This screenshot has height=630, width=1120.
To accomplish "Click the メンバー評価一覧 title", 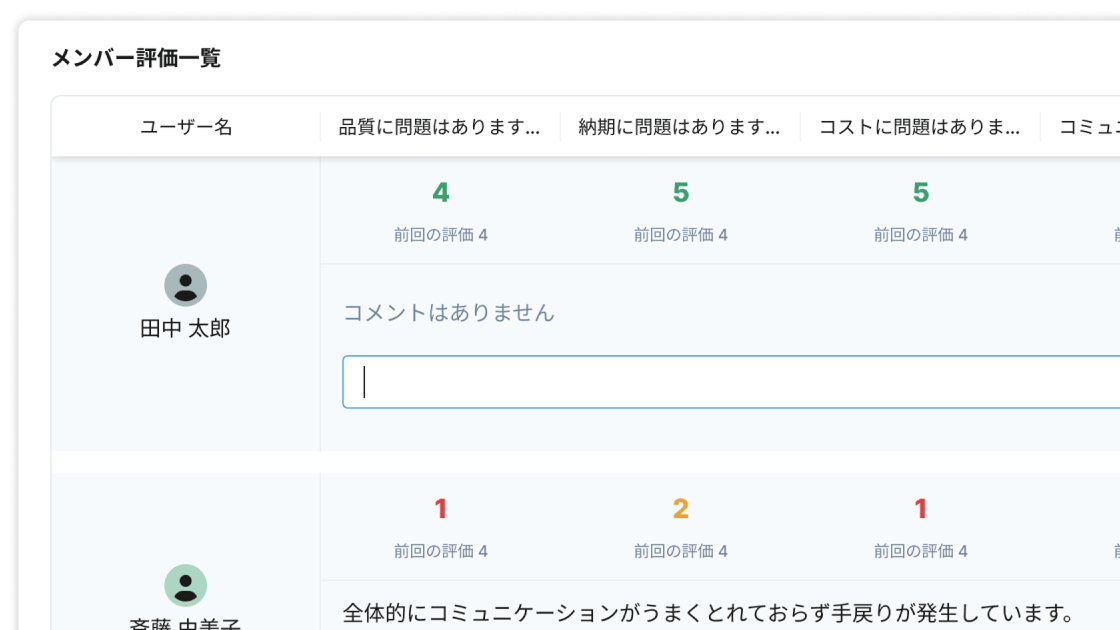I will click(x=136, y=58).
